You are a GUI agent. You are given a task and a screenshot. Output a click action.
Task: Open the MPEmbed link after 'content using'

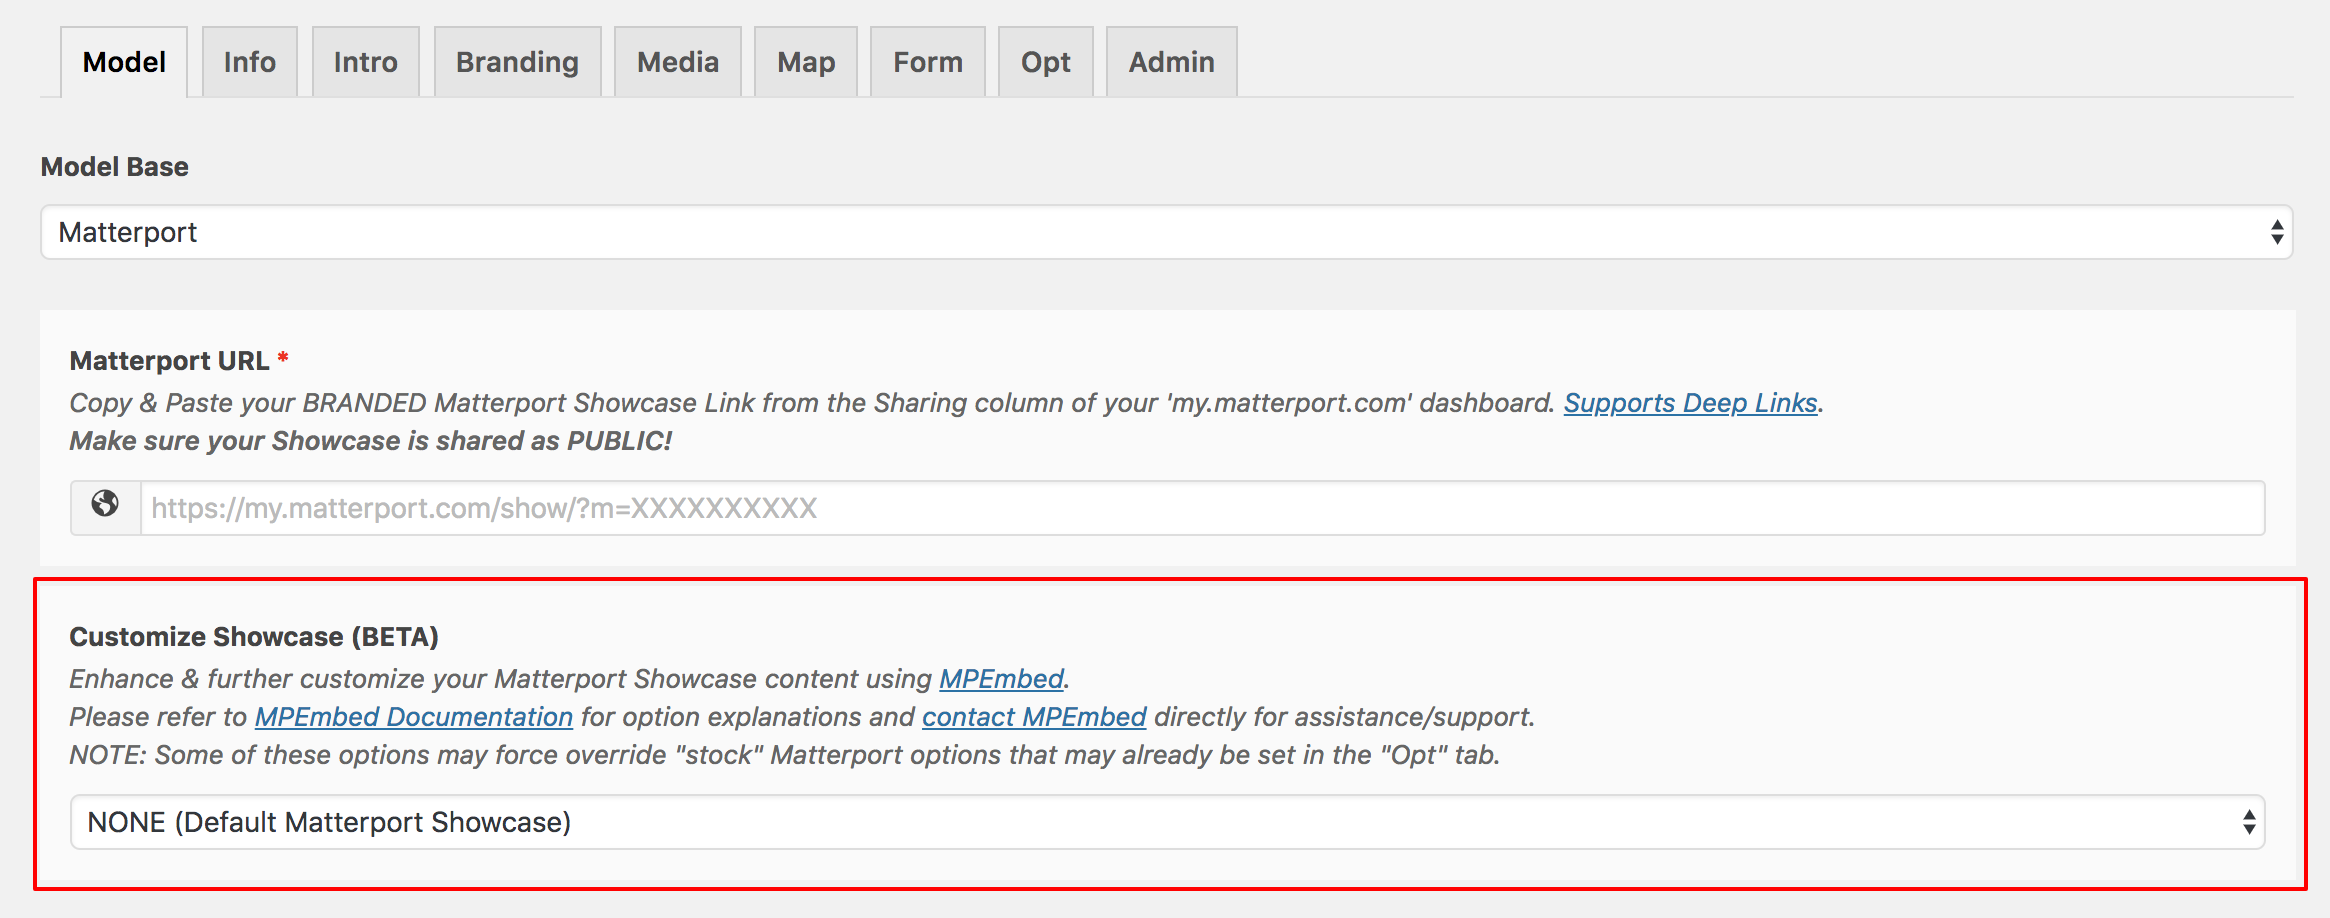click(1000, 679)
